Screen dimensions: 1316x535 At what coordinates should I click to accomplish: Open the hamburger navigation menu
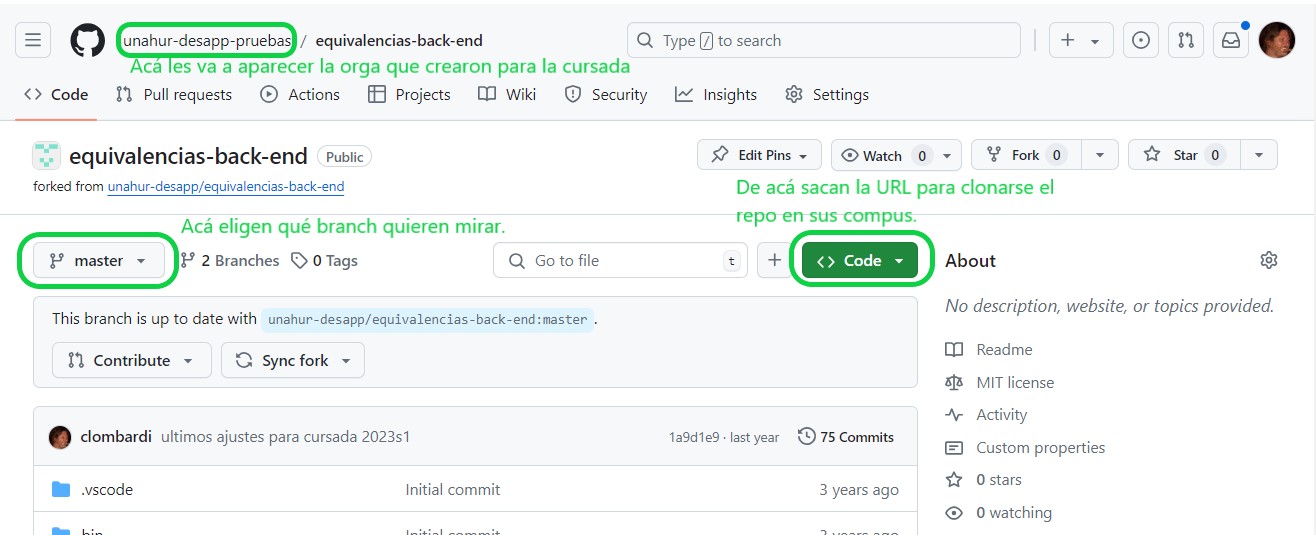33,41
